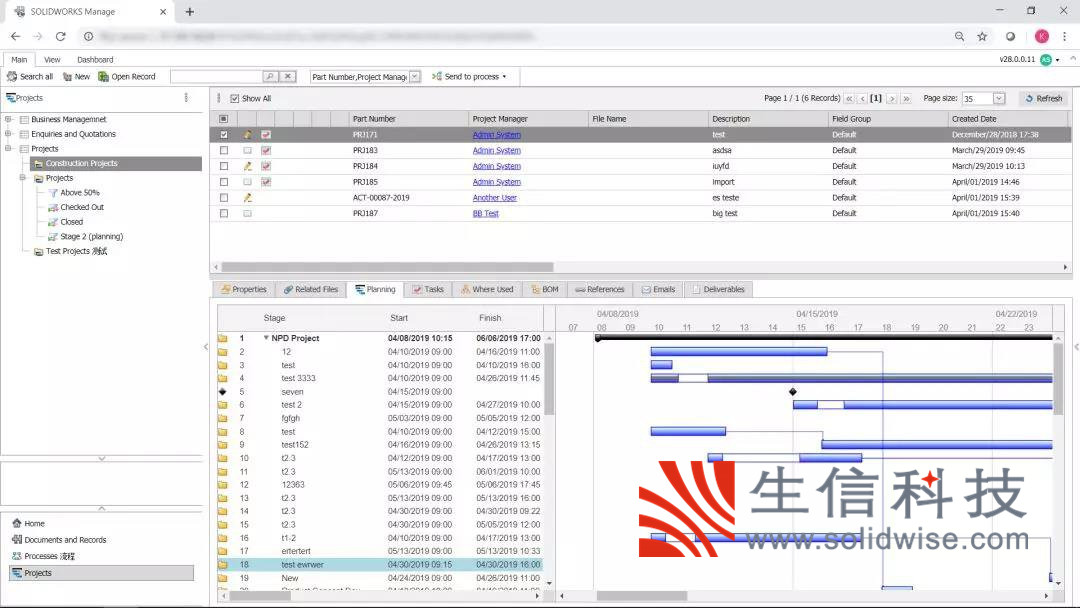Switch to the View ribbon tab
Viewport: 1080px width, 608px height.
pyautogui.click(x=52, y=60)
